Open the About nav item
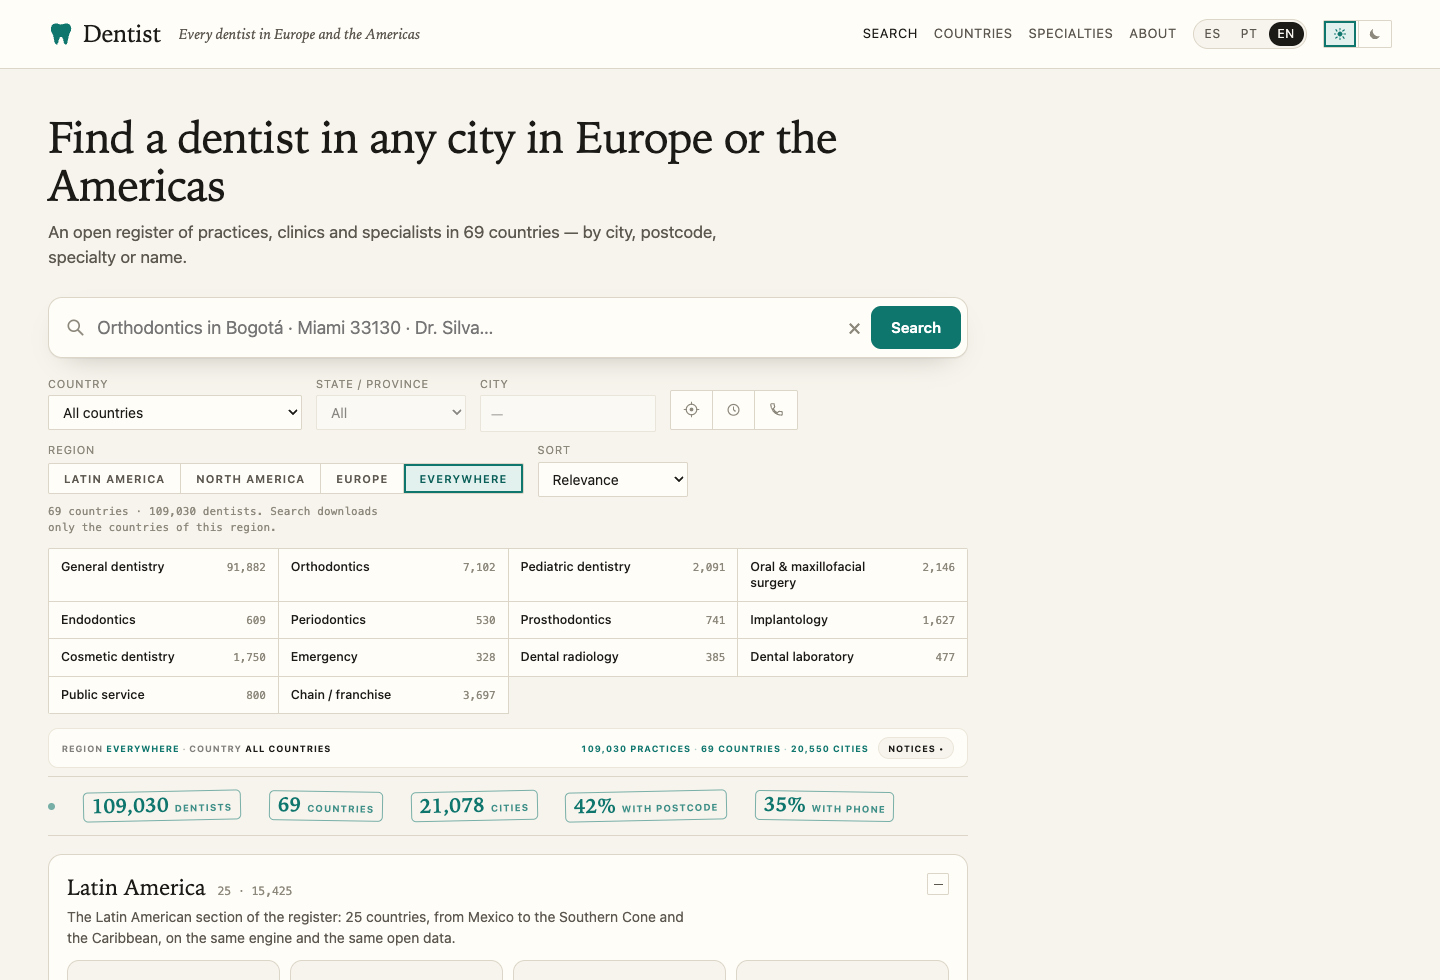Viewport: 1440px width, 980px height. tap(1153, 34)
